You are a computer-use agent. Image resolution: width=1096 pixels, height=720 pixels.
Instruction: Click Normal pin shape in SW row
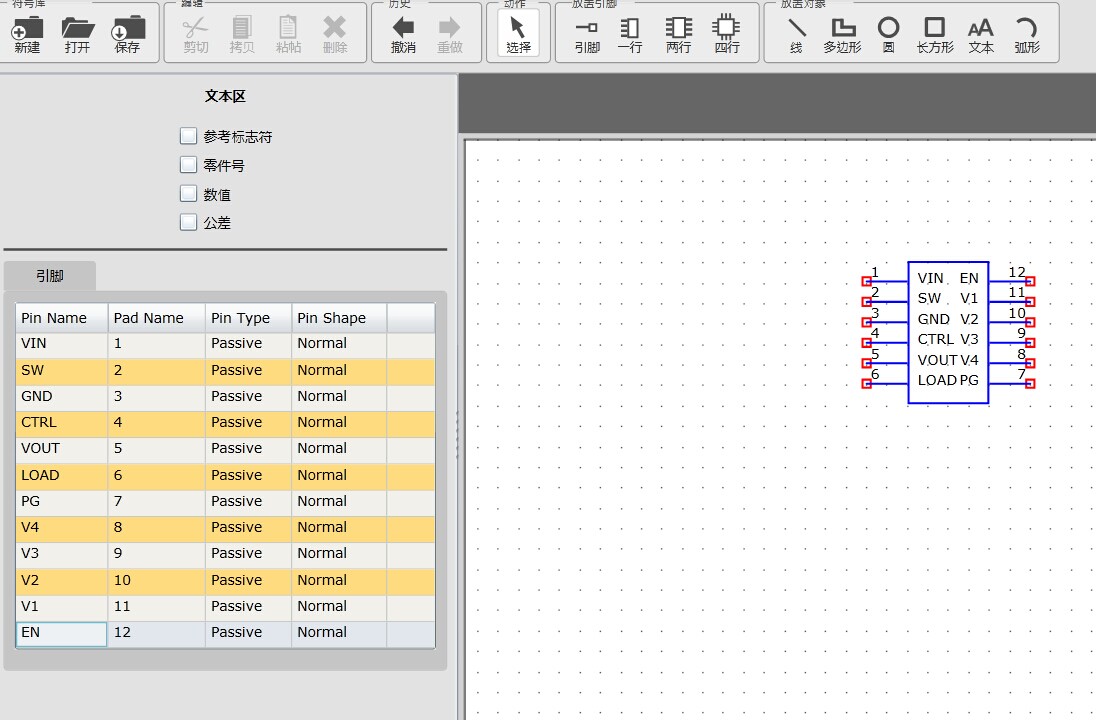click(x=339, y=370)
